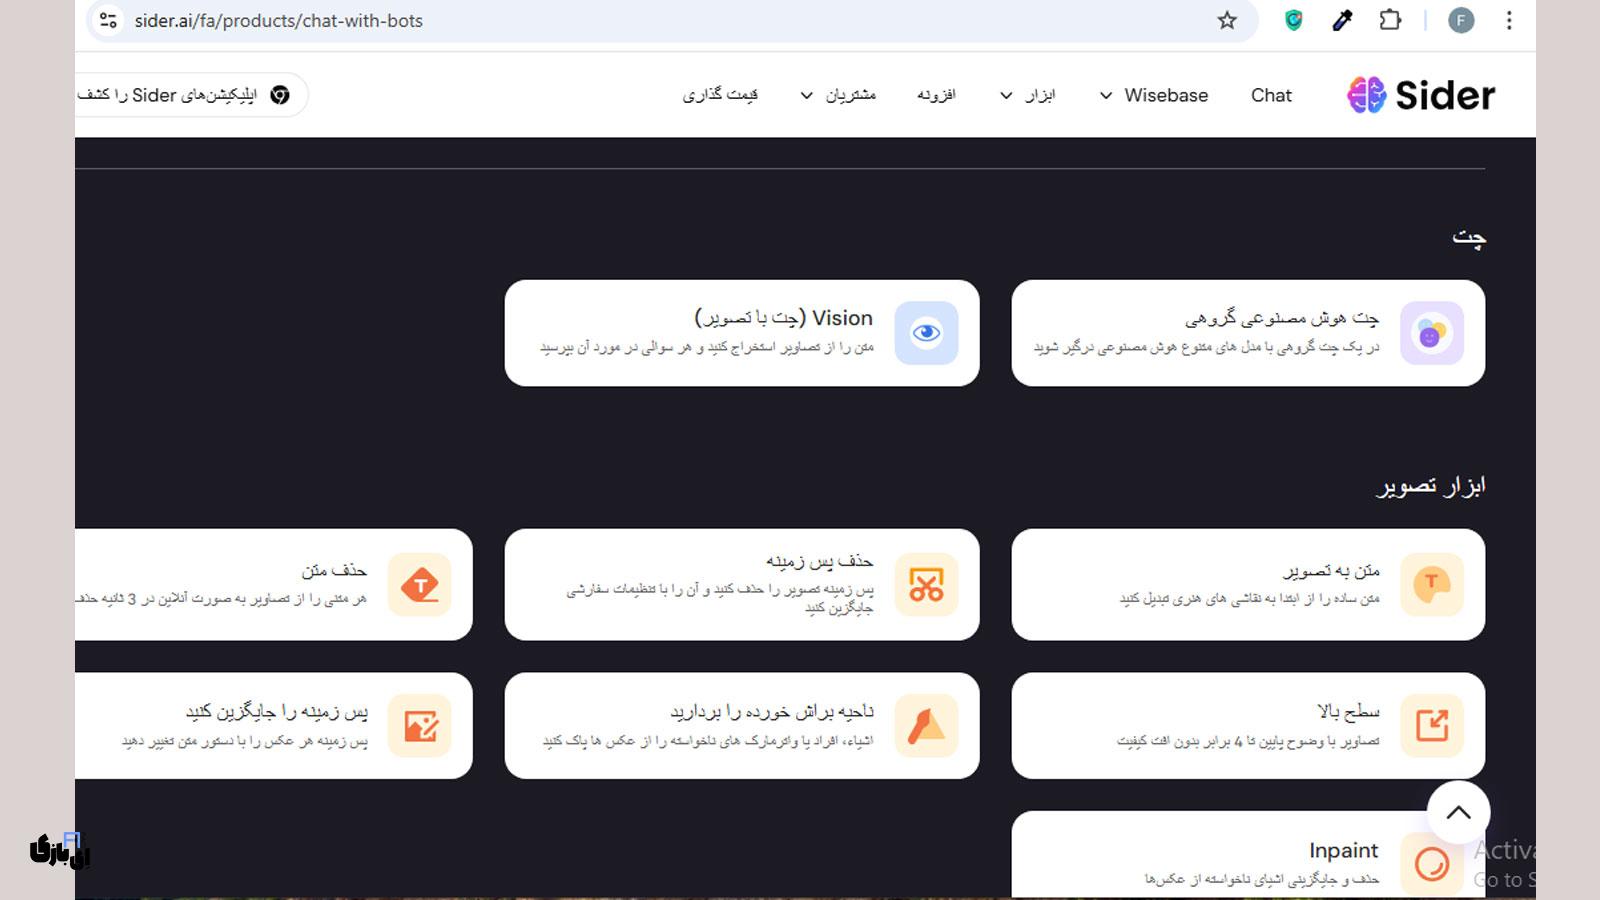Click the remove text diamond T icon
This screenshot has width=1600, height=900.
(x=420, y=584)
